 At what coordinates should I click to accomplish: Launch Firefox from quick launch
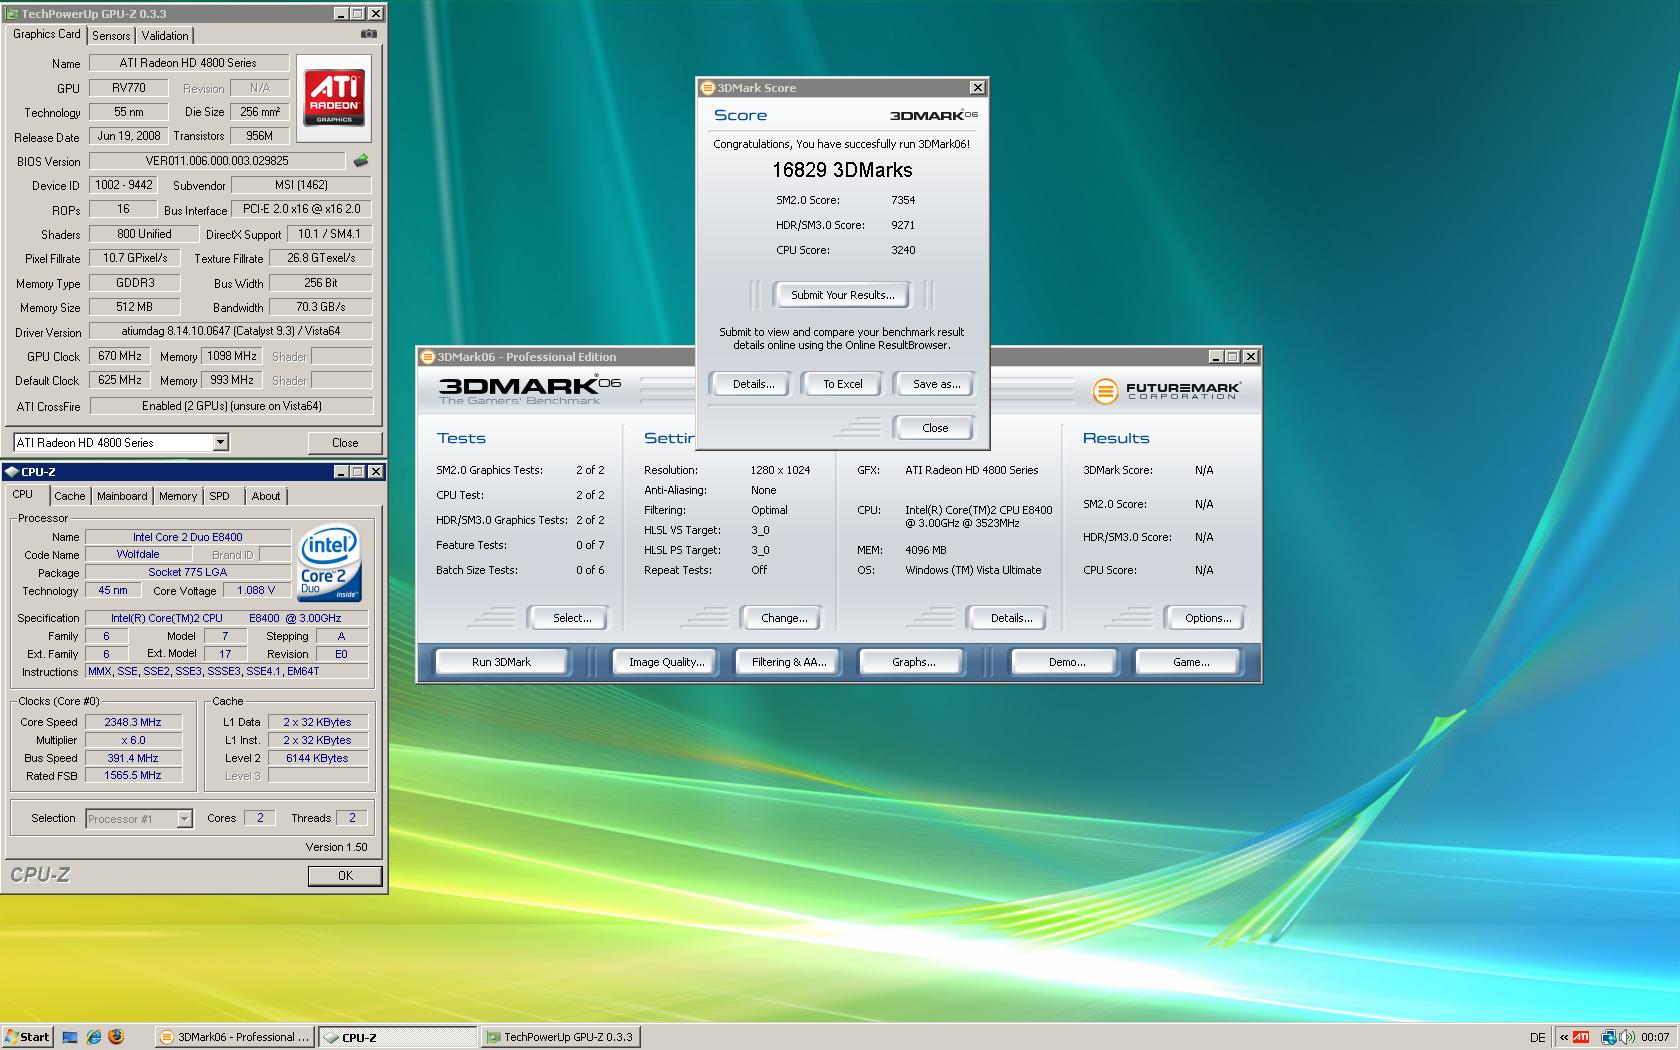pyautogui.click(x=116, y=1037)
